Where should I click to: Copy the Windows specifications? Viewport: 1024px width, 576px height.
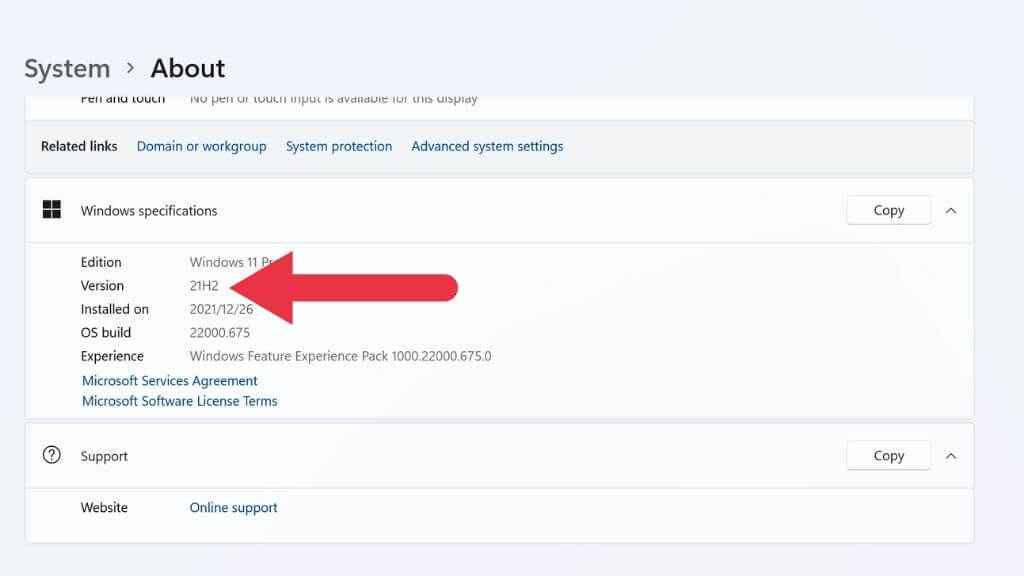(889, 210)
